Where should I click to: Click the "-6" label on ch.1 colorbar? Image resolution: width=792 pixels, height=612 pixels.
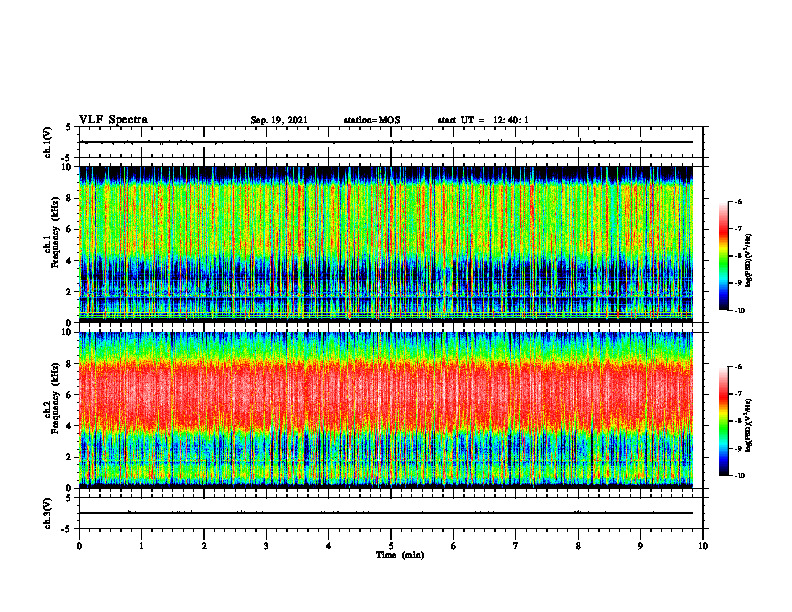[x=739, y=202]
